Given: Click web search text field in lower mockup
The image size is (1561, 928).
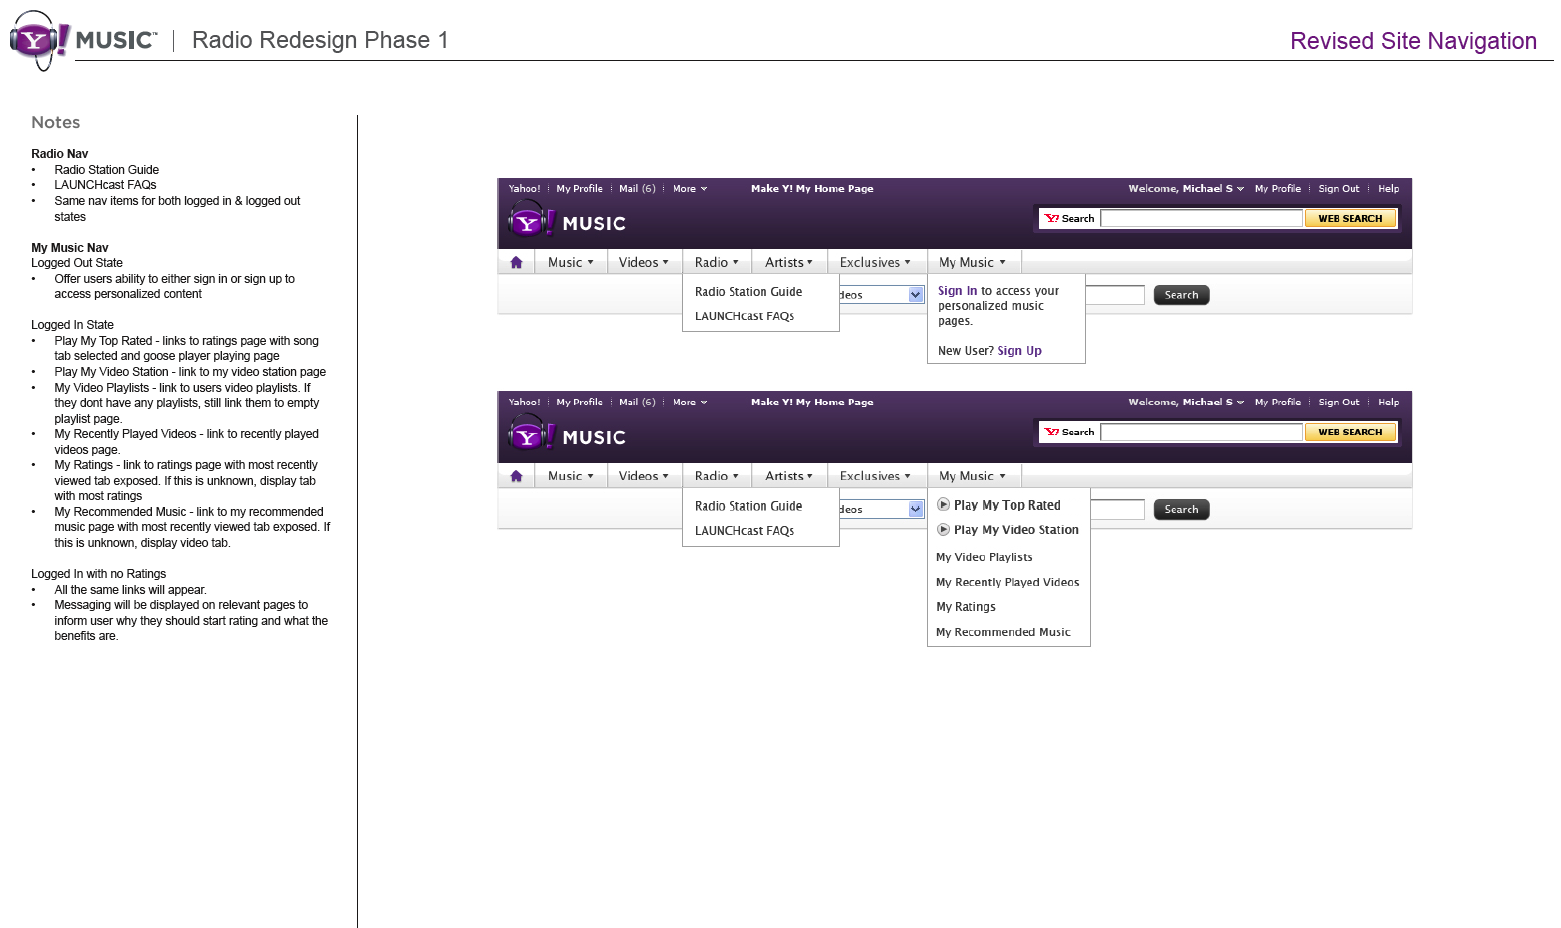Looking at the screenshot, I should [1201, 432].
